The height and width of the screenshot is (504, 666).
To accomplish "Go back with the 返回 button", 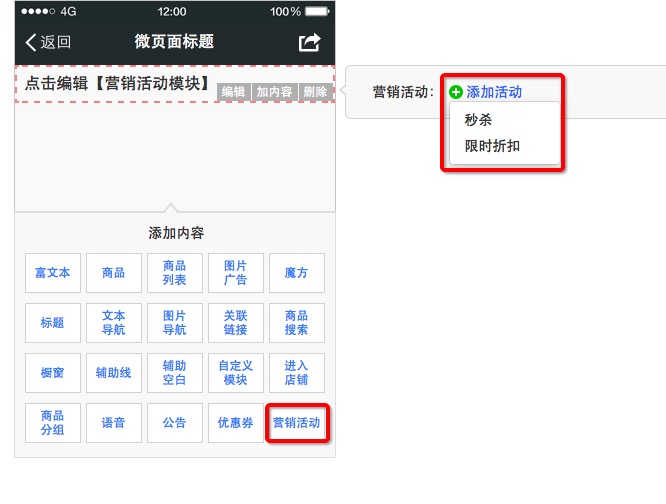I will coord(48,42).
